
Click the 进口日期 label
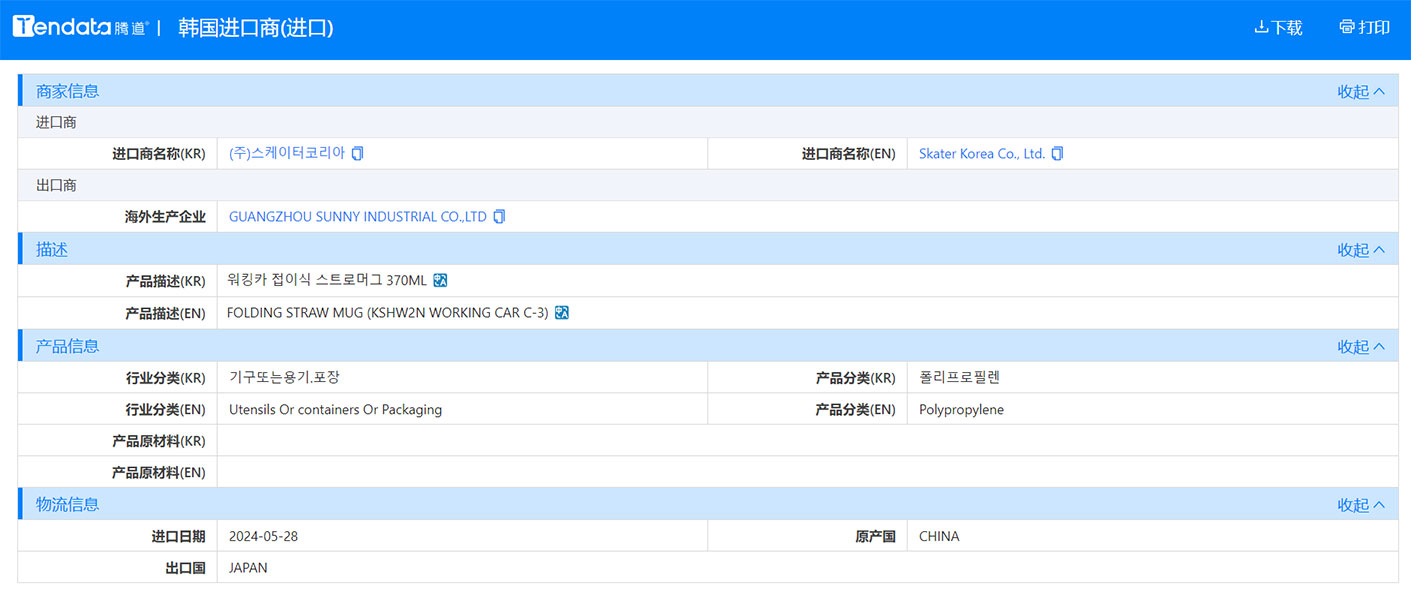click(179, 537)
